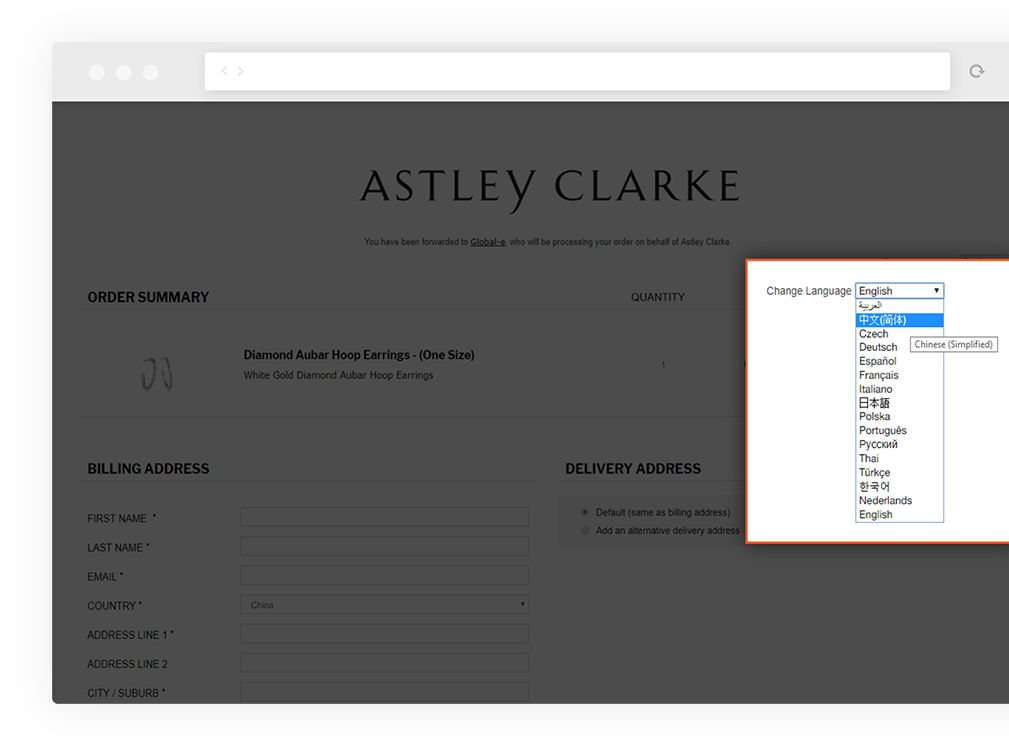Select Nederlands language option
The image size is (1009, 749).
point(899,501)
